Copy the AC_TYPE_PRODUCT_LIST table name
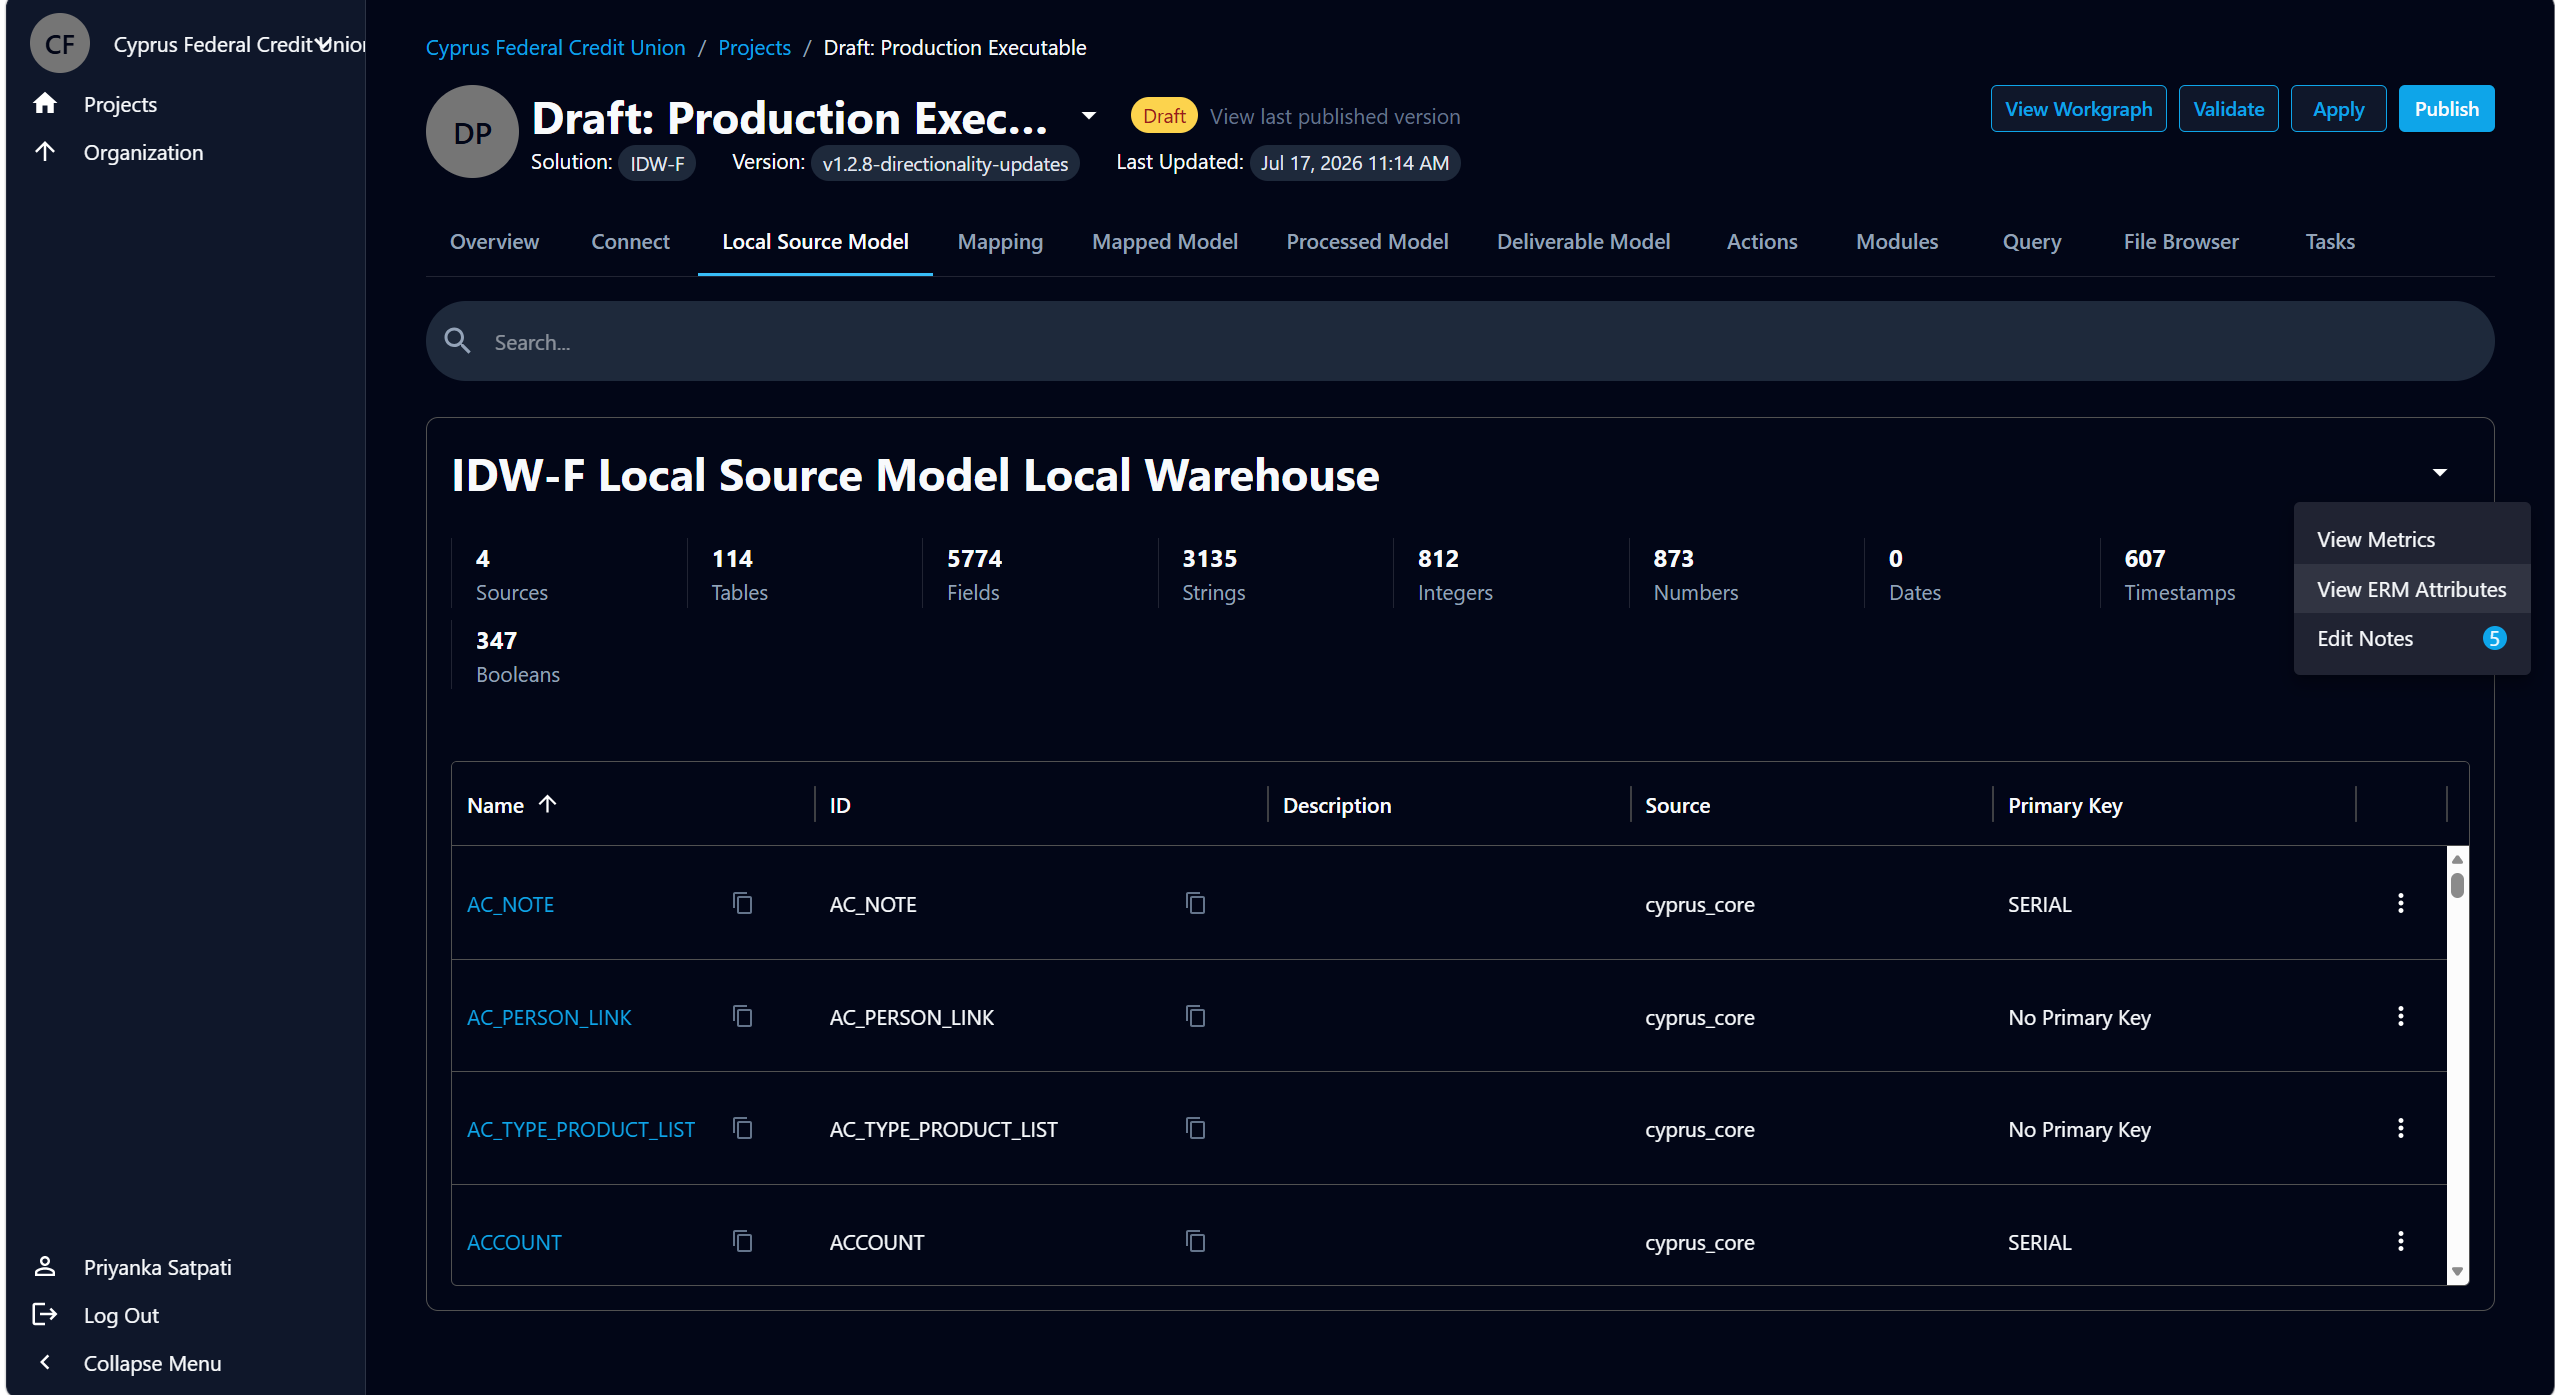This screenshot has width=2560, height=1395. (742, 1128)
